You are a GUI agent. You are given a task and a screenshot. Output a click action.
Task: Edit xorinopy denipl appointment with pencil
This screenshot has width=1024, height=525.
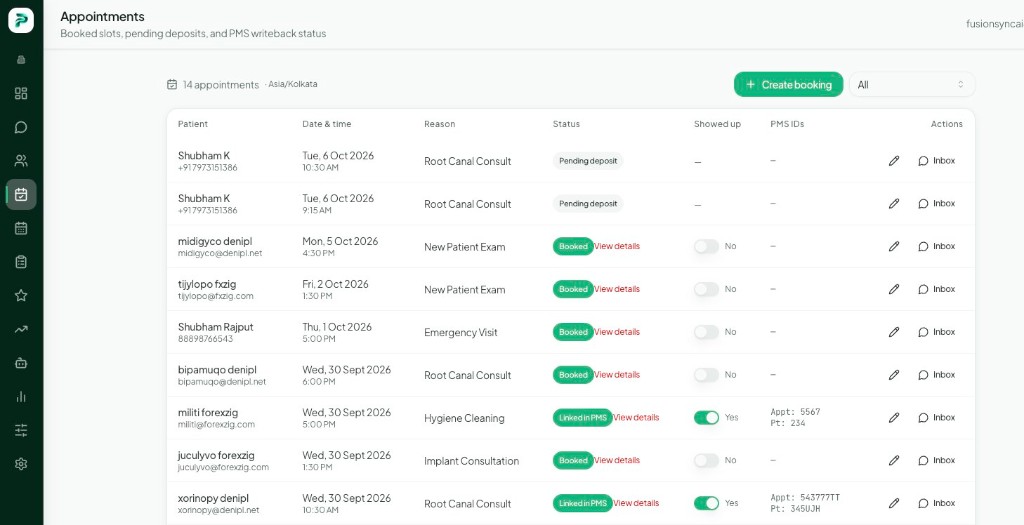894,503
